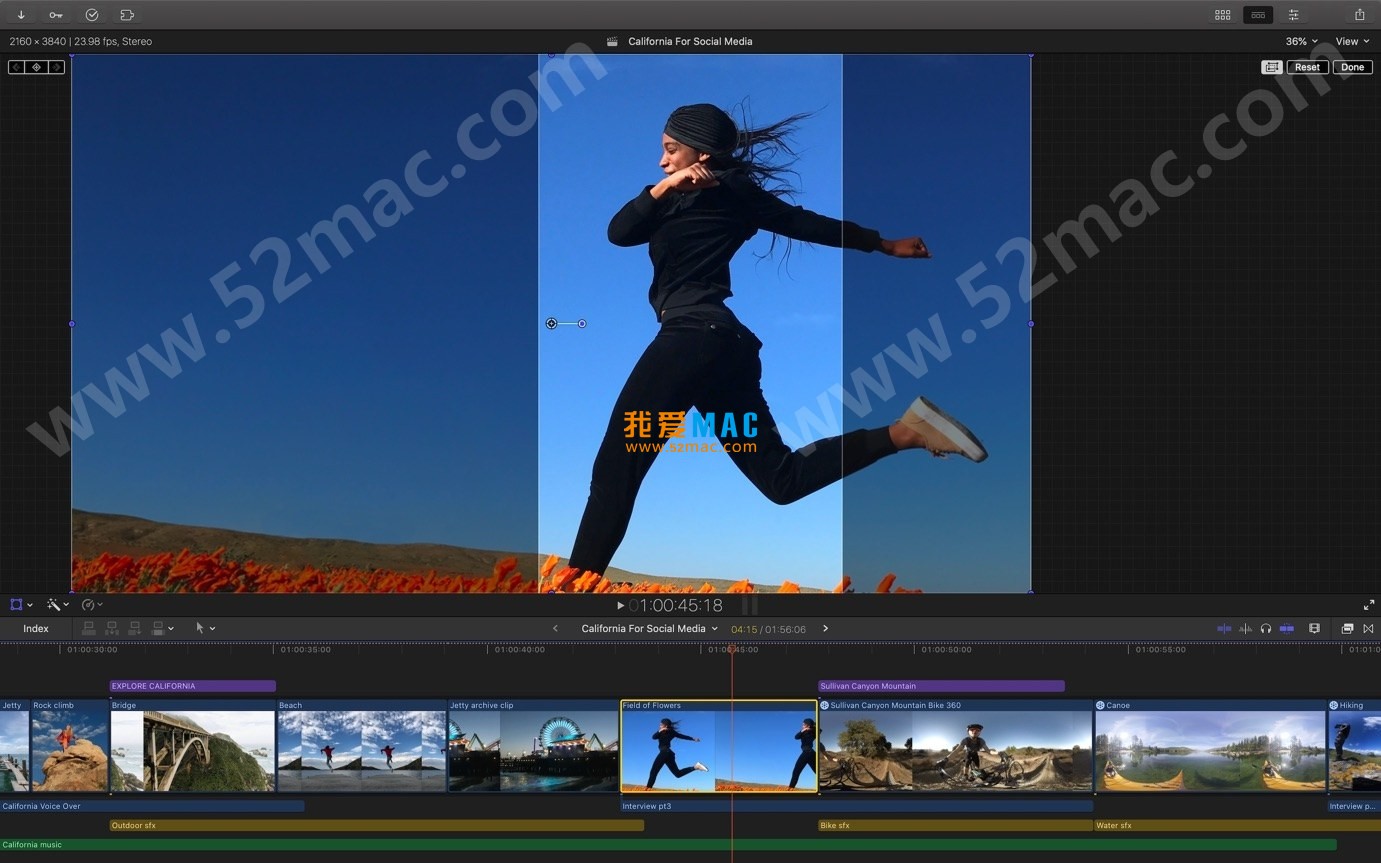Toggle the browser panel grid icon
Screen dimensions: 1381x863
[x=1222, y=15]
